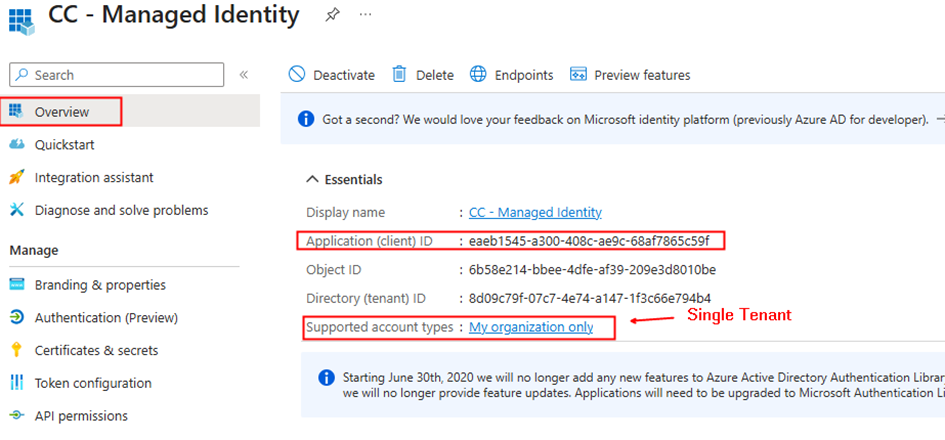Open Token configuration
Screen dimensions: 945x440
pyautogui.click(x=93, y=383)
